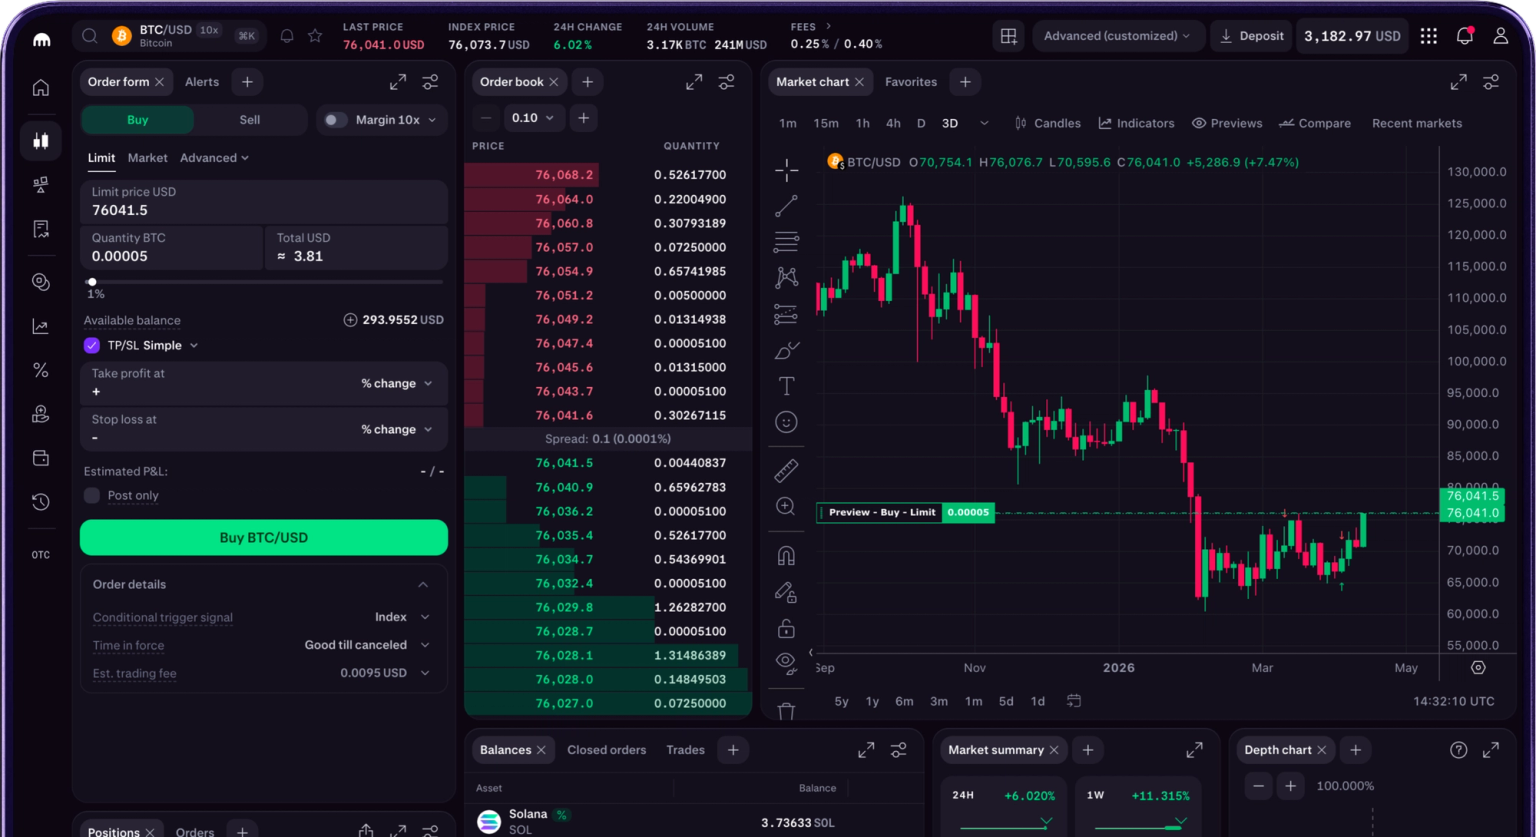Image resolution: width=1536 pixels, height=837 pixels.
Task: Open the apps grid menu
Action: pyautogui.click(x=1428, y=36)
